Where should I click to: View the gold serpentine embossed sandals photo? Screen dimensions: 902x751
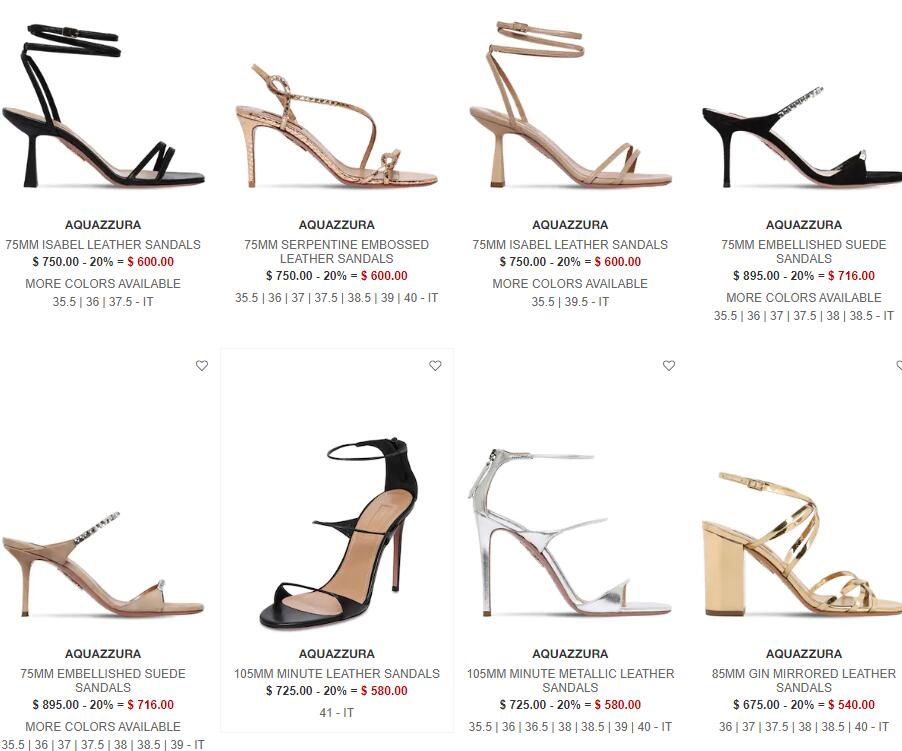(x=337, y=125)
